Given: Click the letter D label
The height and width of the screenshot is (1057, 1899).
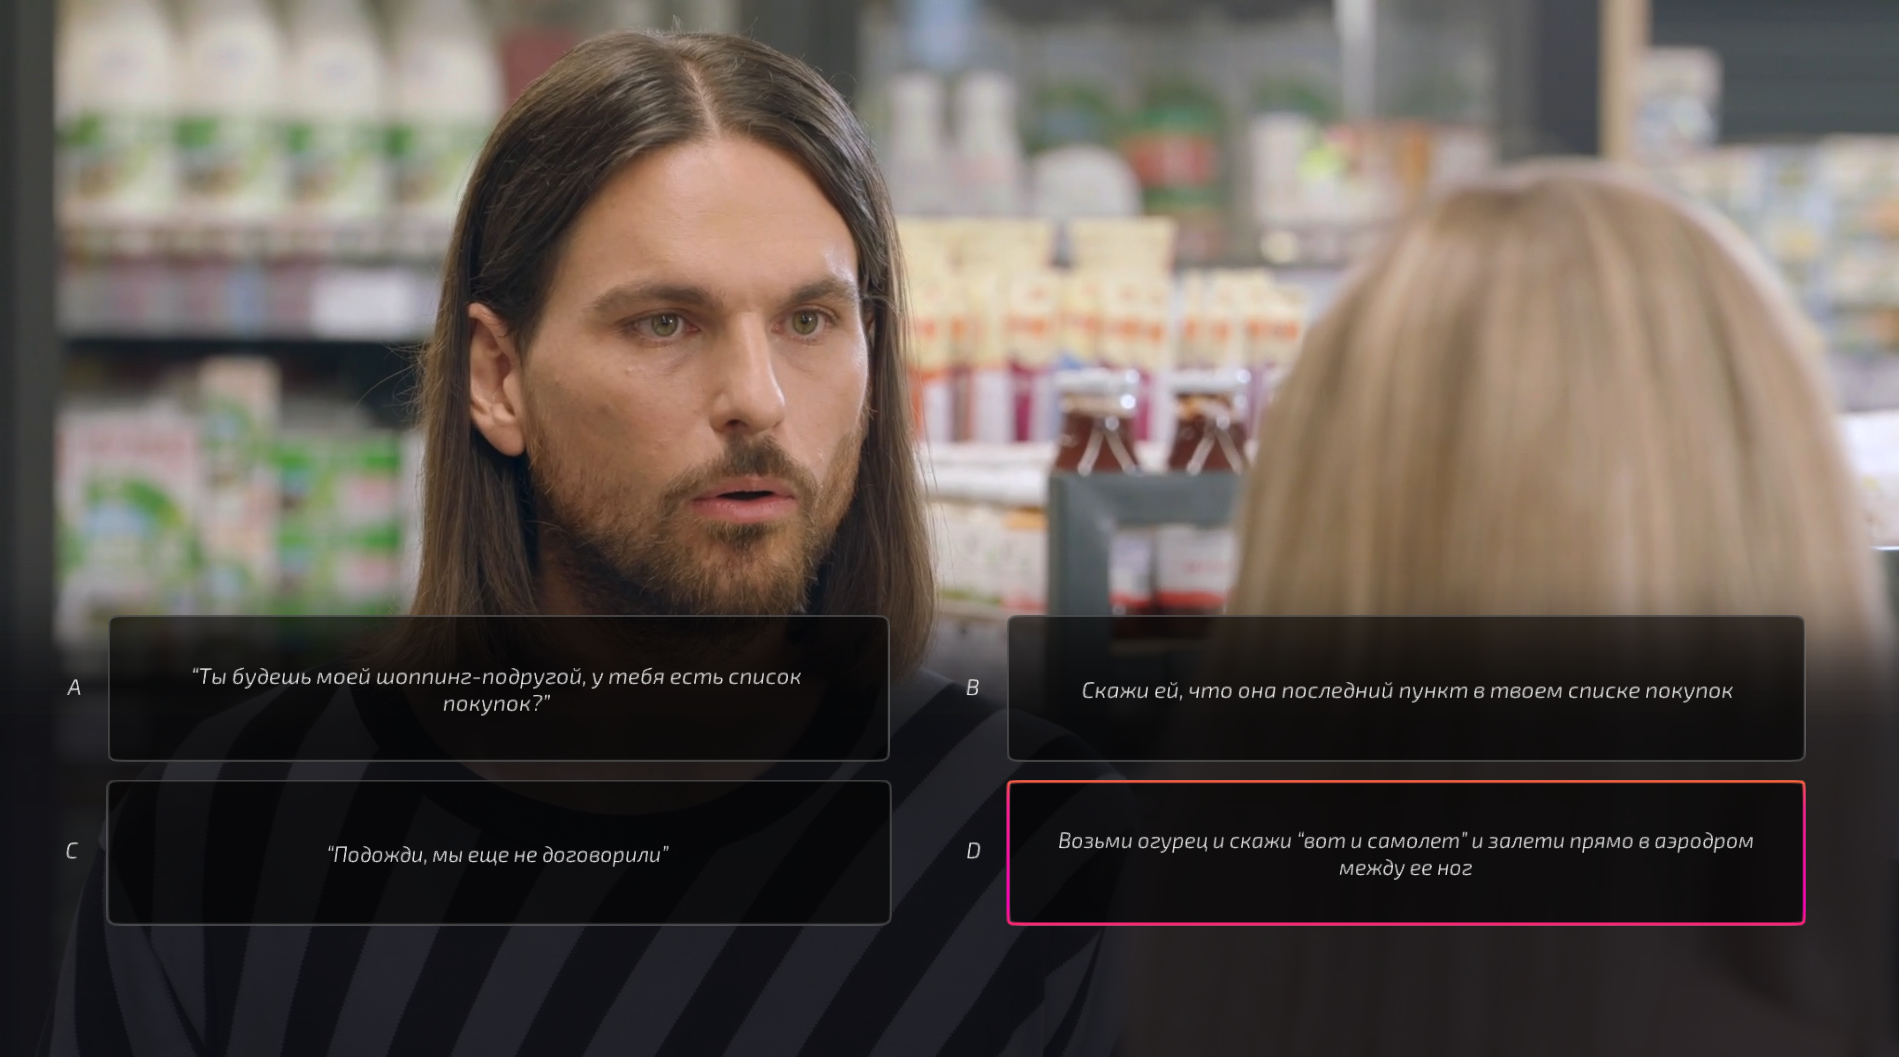Looking at the screenshot, I should coord(972,851).
